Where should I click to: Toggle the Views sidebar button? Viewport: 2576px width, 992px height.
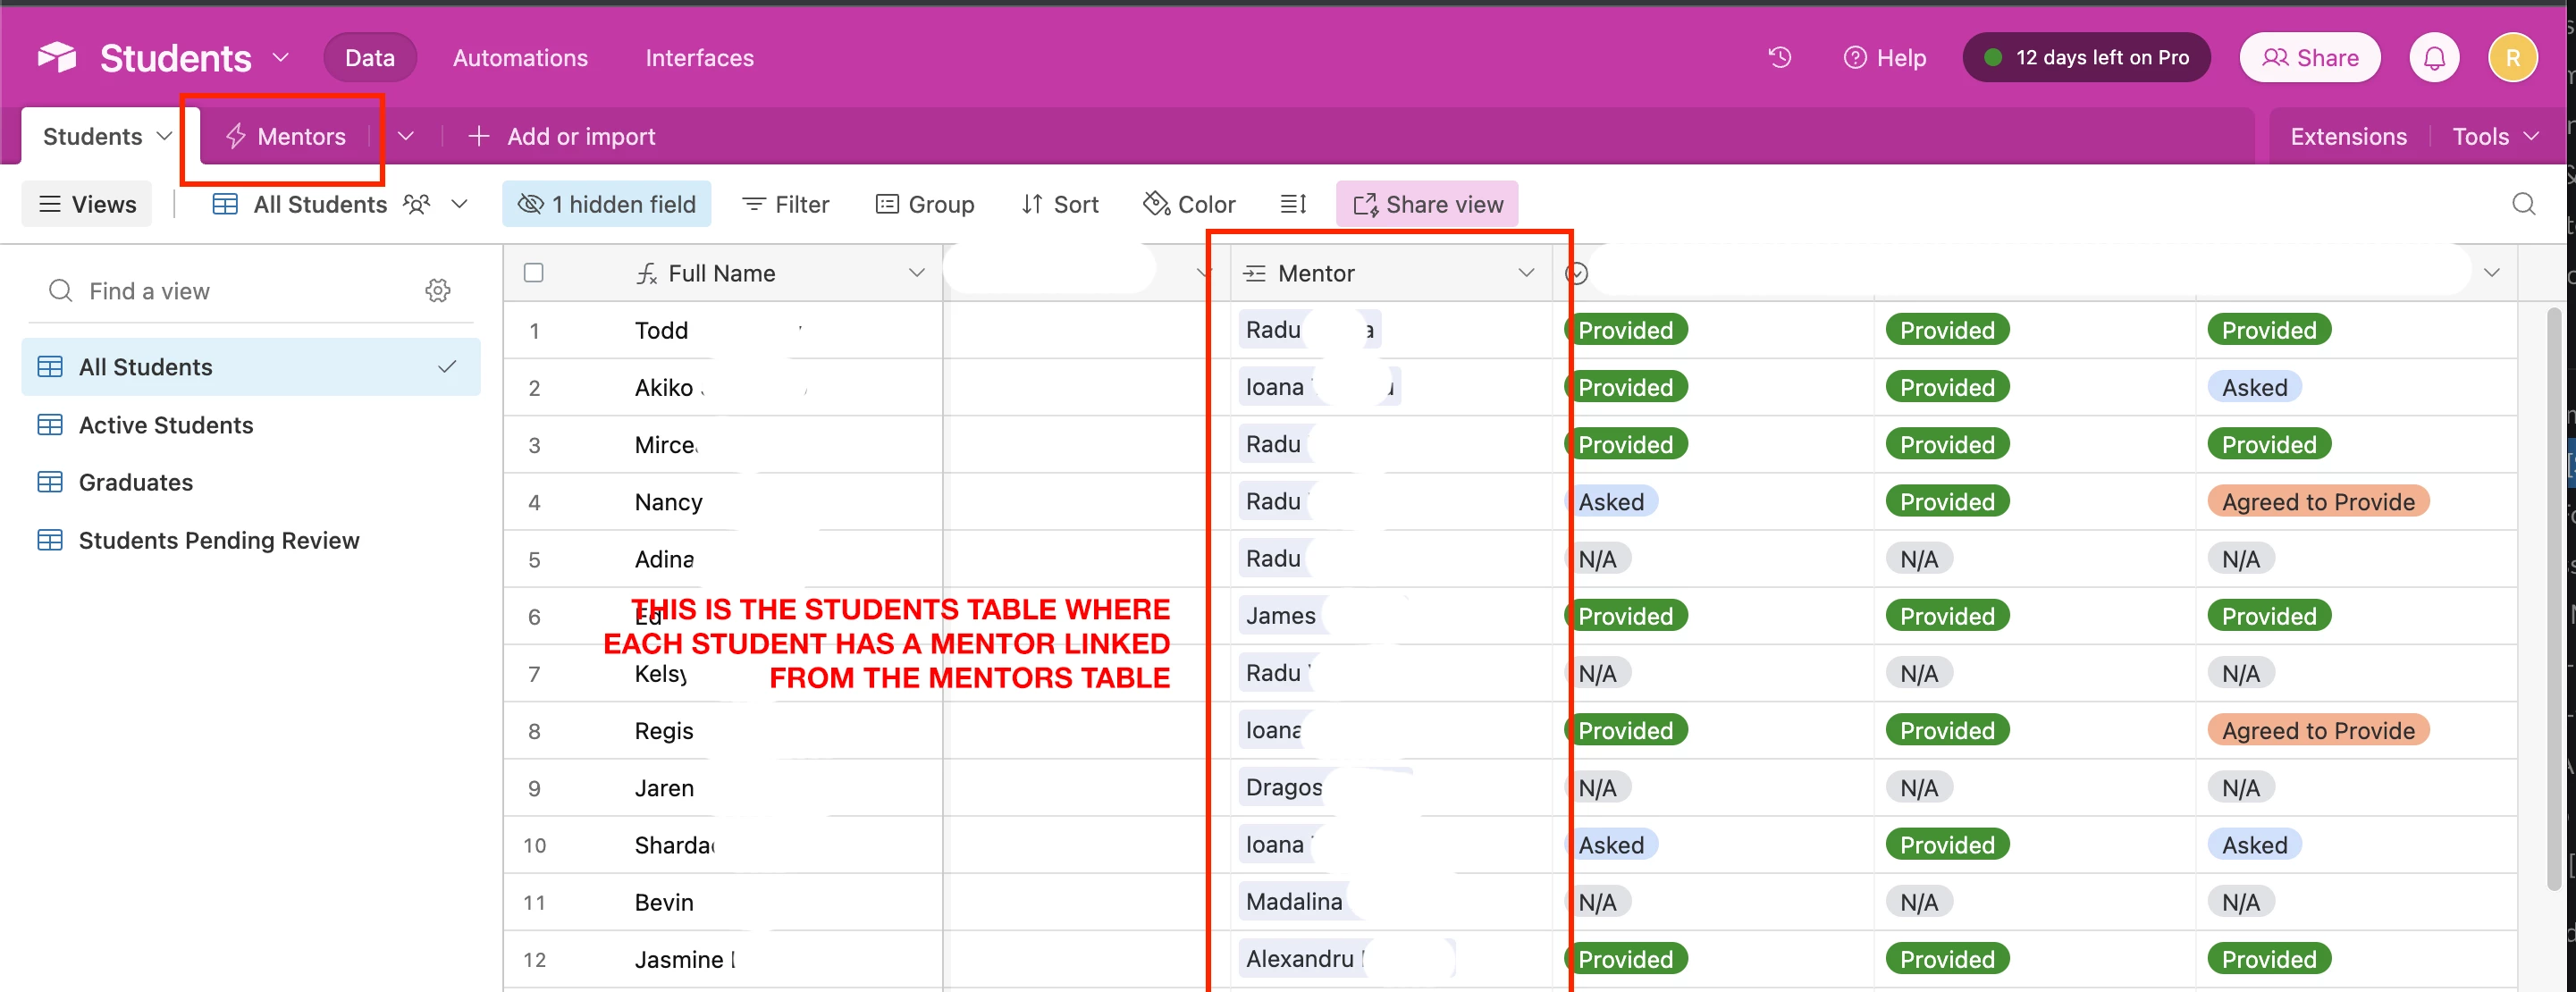[x=87, y=204]
